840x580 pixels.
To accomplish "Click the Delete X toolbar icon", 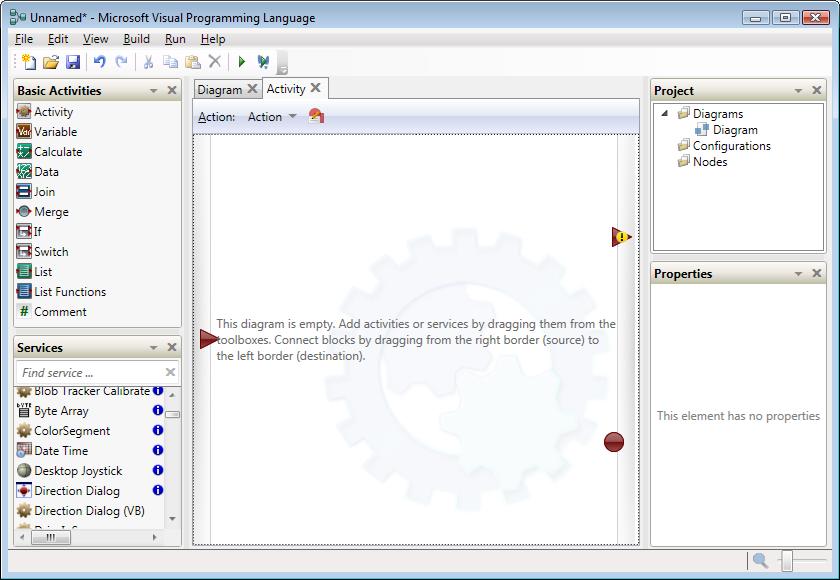I will (214, 62).
